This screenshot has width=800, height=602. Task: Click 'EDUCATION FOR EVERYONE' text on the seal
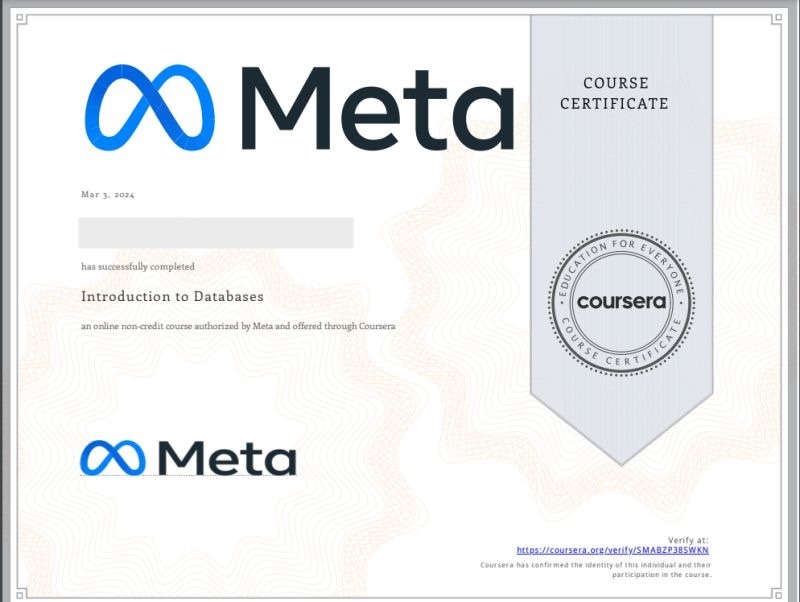click(620, 252)
